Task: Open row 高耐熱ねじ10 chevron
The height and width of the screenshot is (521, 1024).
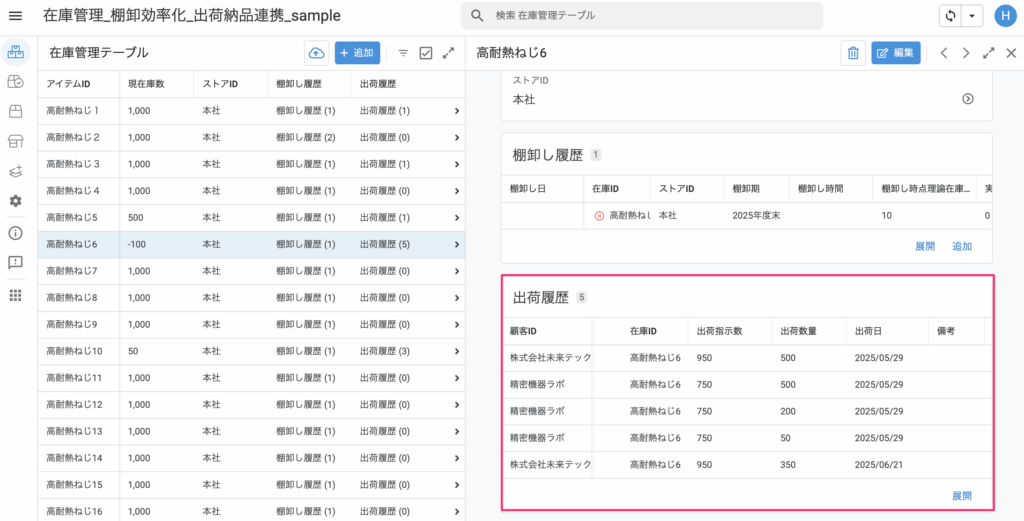Action: (x=457, y=351)
